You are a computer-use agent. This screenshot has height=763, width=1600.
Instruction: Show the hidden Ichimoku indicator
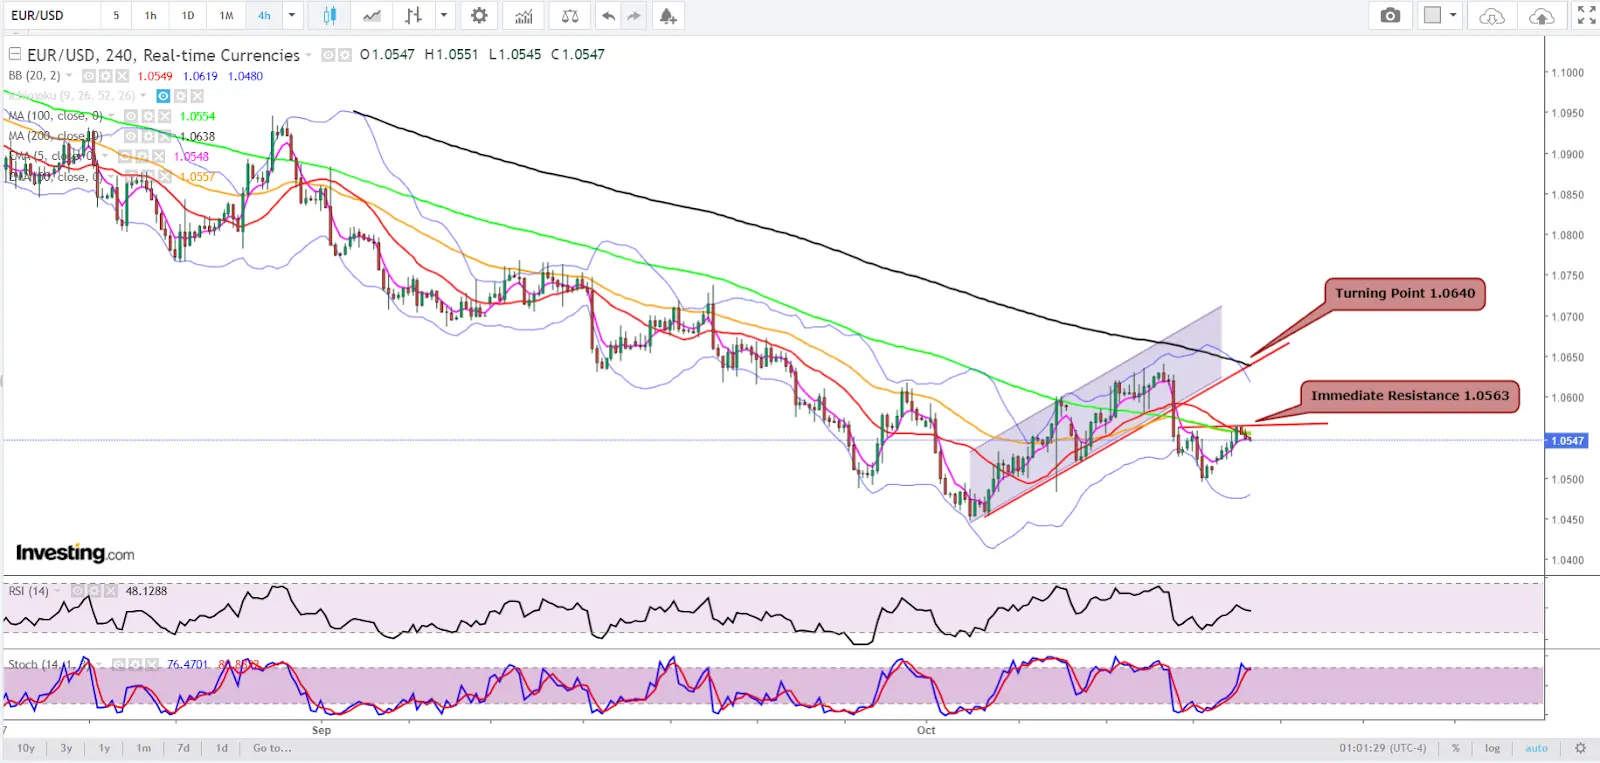(x=163, y=96)
